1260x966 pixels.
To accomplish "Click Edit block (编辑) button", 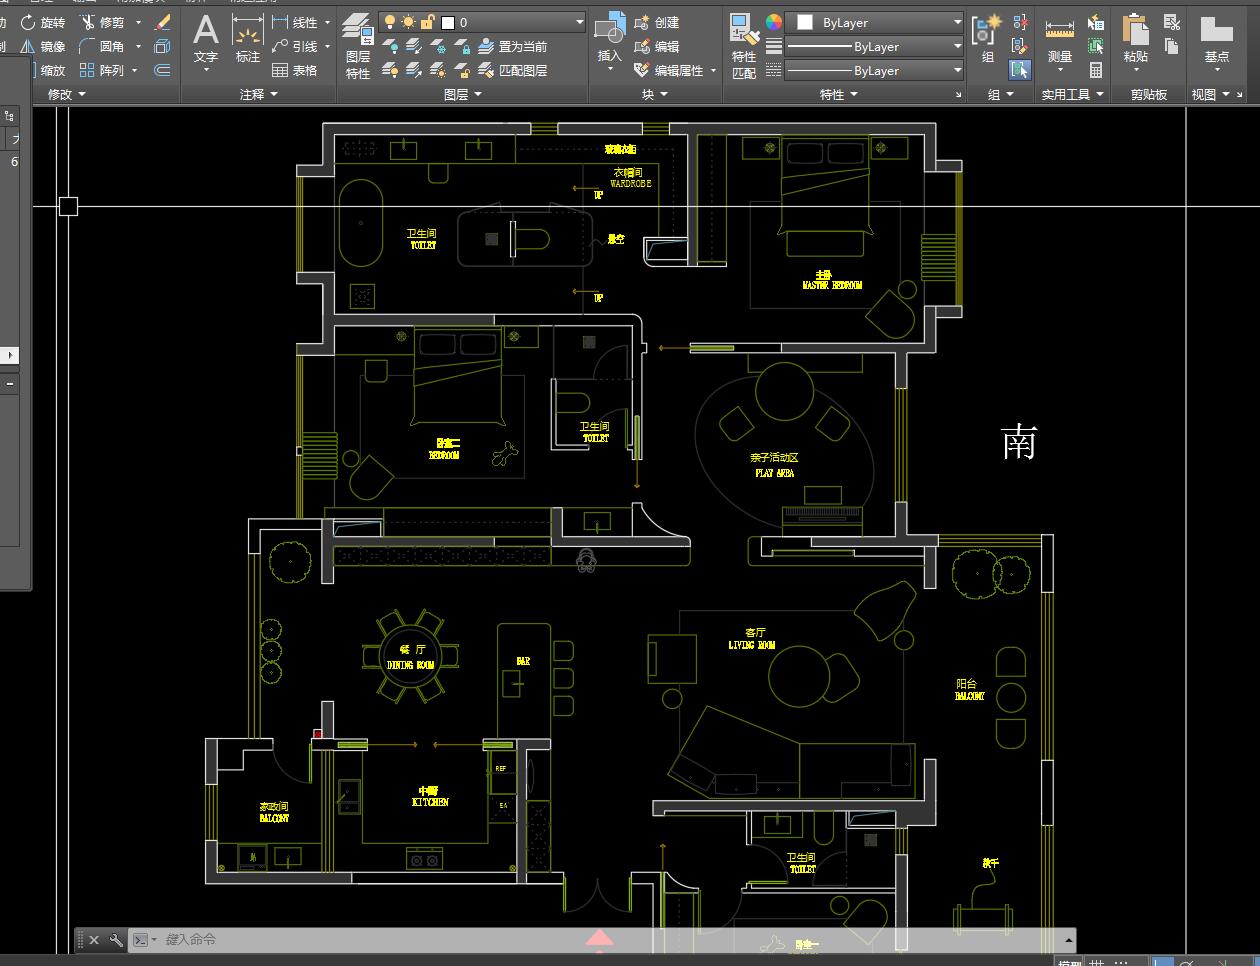I will [x=657, y=46].
